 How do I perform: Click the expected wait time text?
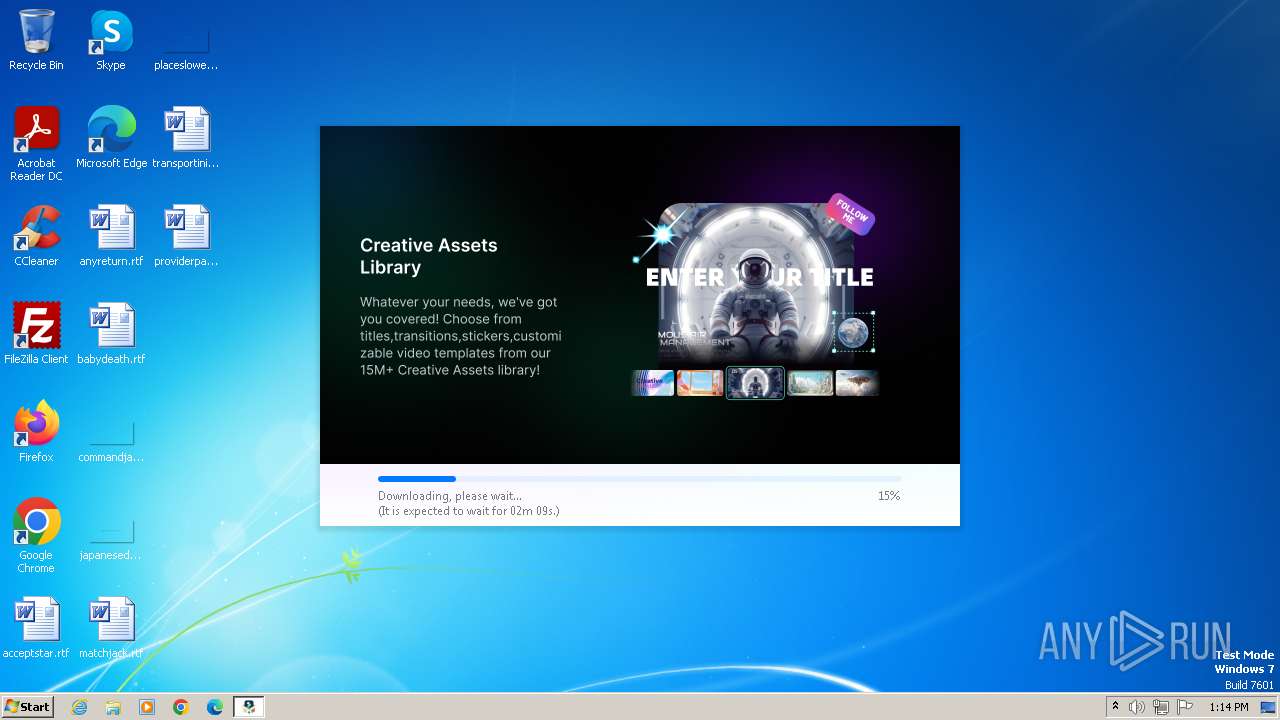pyautogui.click(x=468, y=511)
